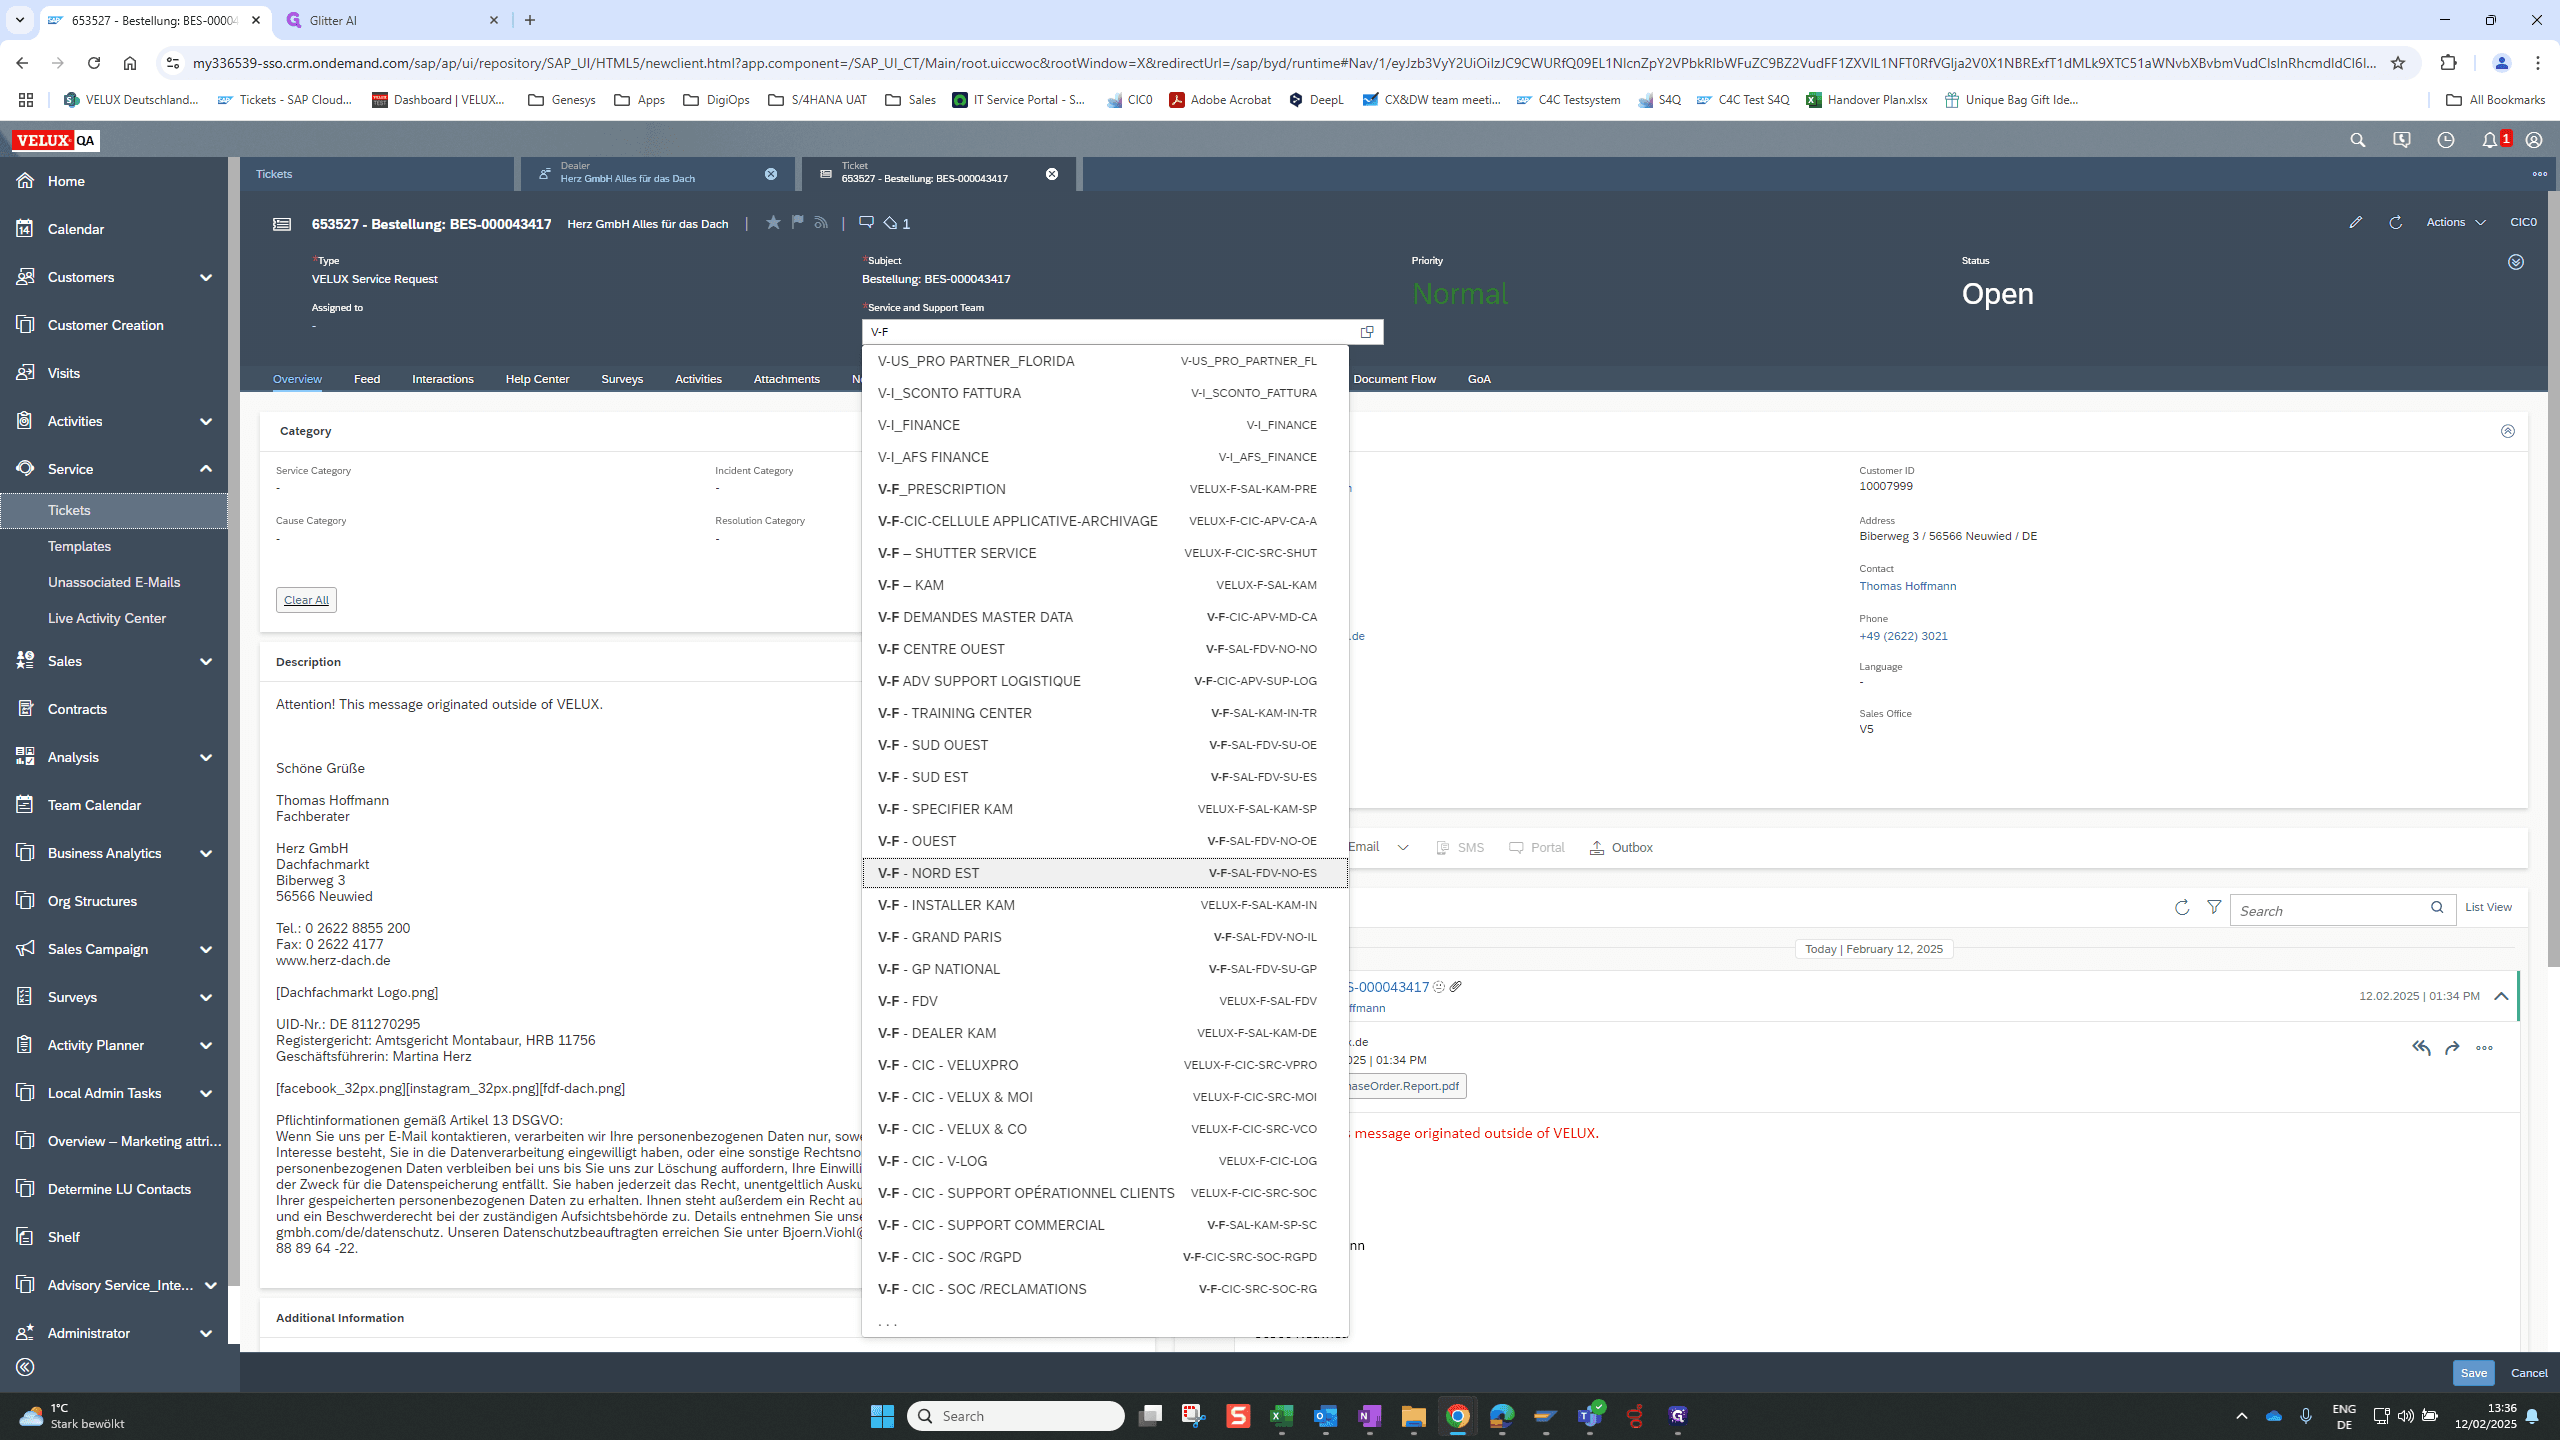Screen dimensions: 2560x1440
Task: Collapse the Service menu section
Action: (206, 469)
